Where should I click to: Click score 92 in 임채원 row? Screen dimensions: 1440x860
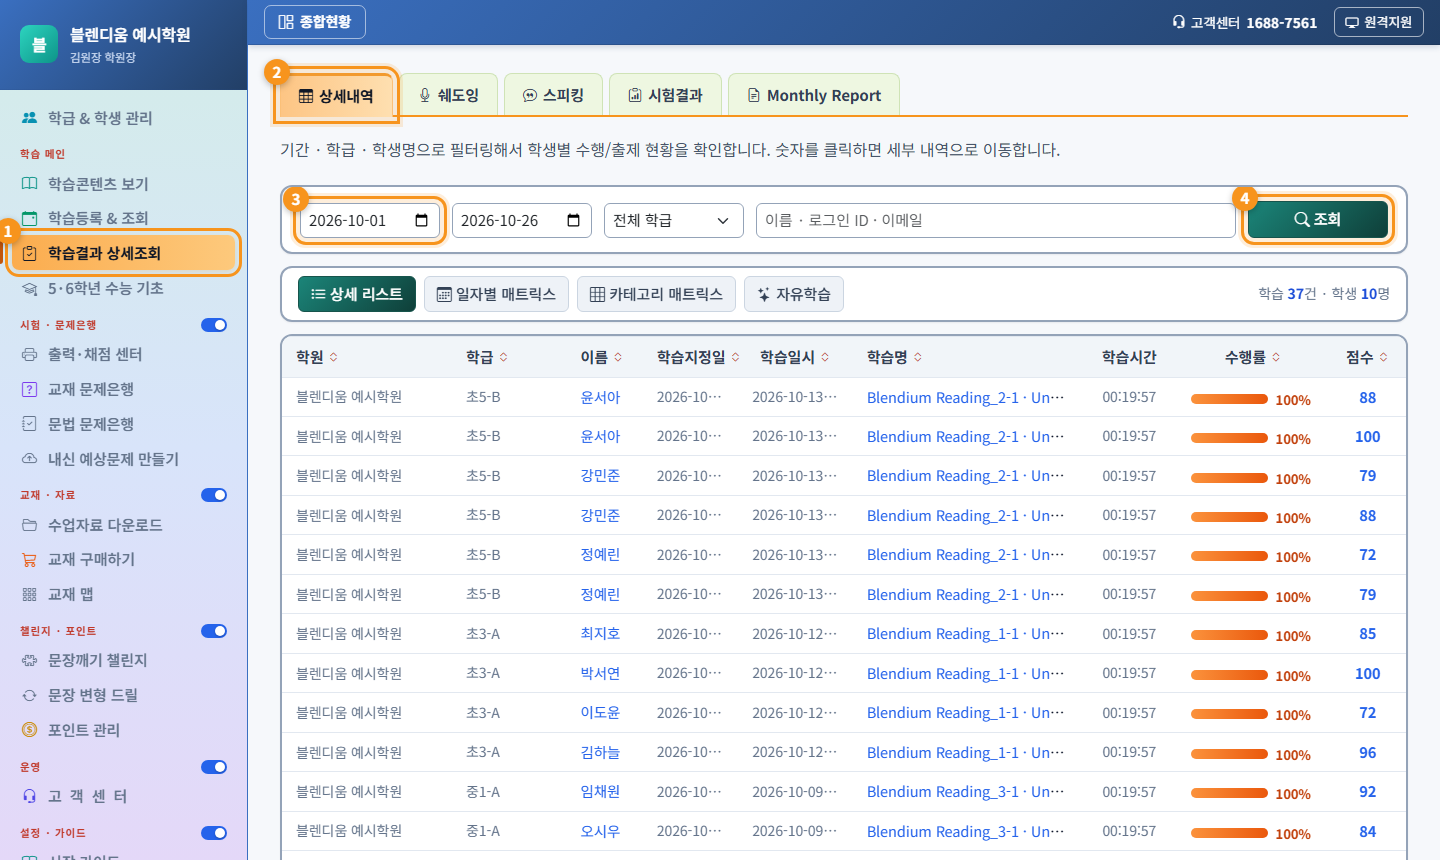[x=1367, y=792]
